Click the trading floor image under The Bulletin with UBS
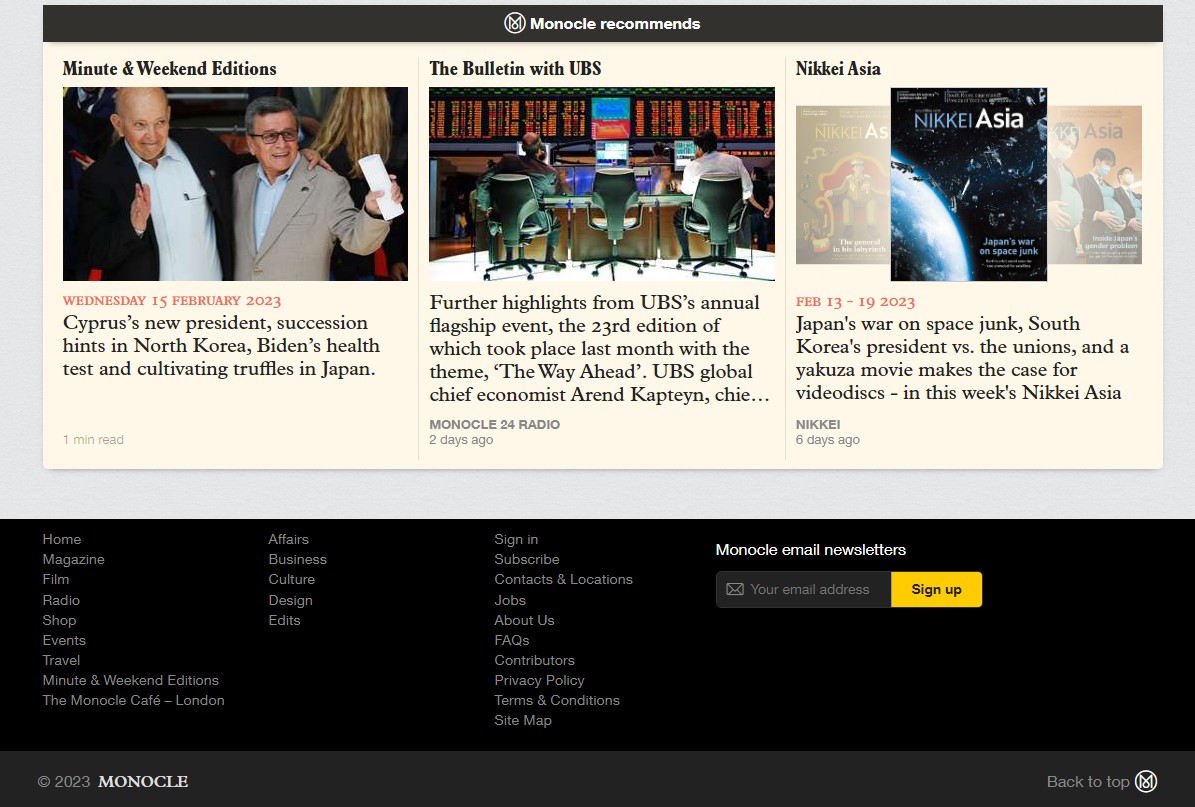 (601, 183)
